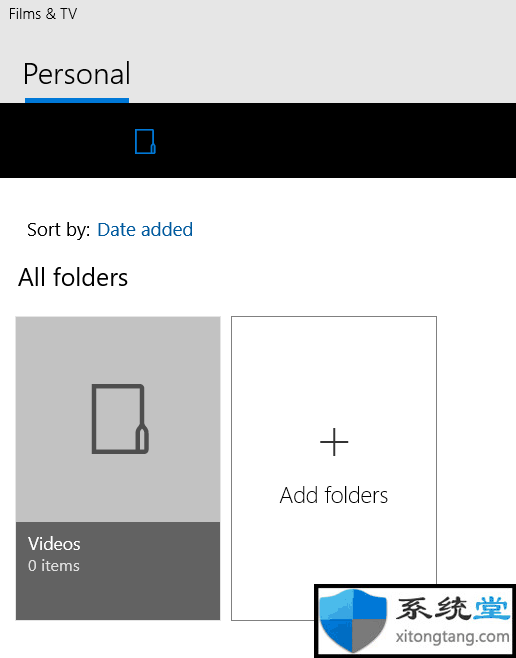Image resolution: width=516 pixels, height=658 pixels.
Task: Open the Videos folder via its grey folder icon
Action: coord(120,419)
